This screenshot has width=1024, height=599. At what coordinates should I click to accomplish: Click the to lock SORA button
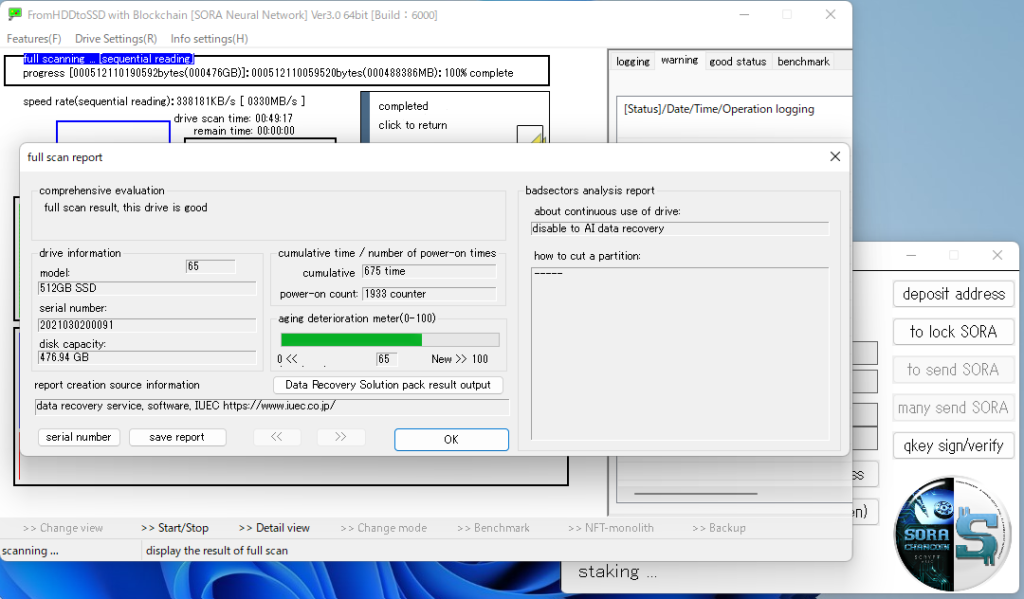pyautogui.click(x=953, y=332)
